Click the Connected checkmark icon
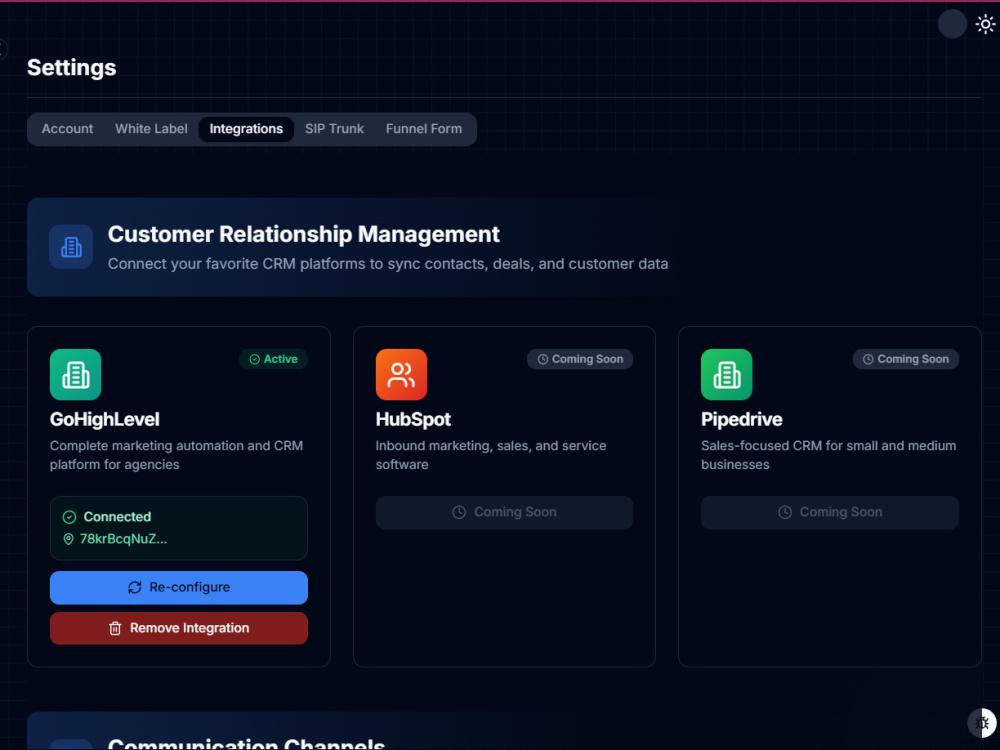This screenshot has width=1000, height=750. [x=70, y=517]
